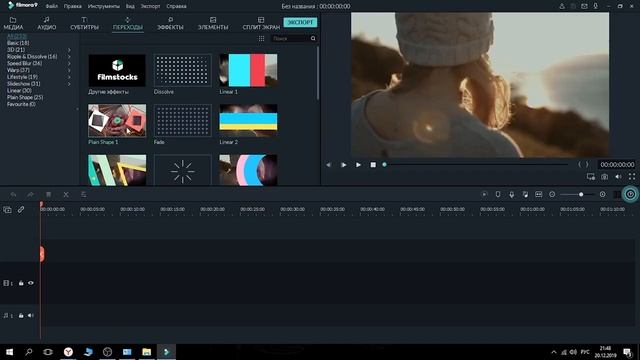640x360 pixels.
Task: Open the edit adjustments icon beside the scissors
Action: [x=84, y=195]
